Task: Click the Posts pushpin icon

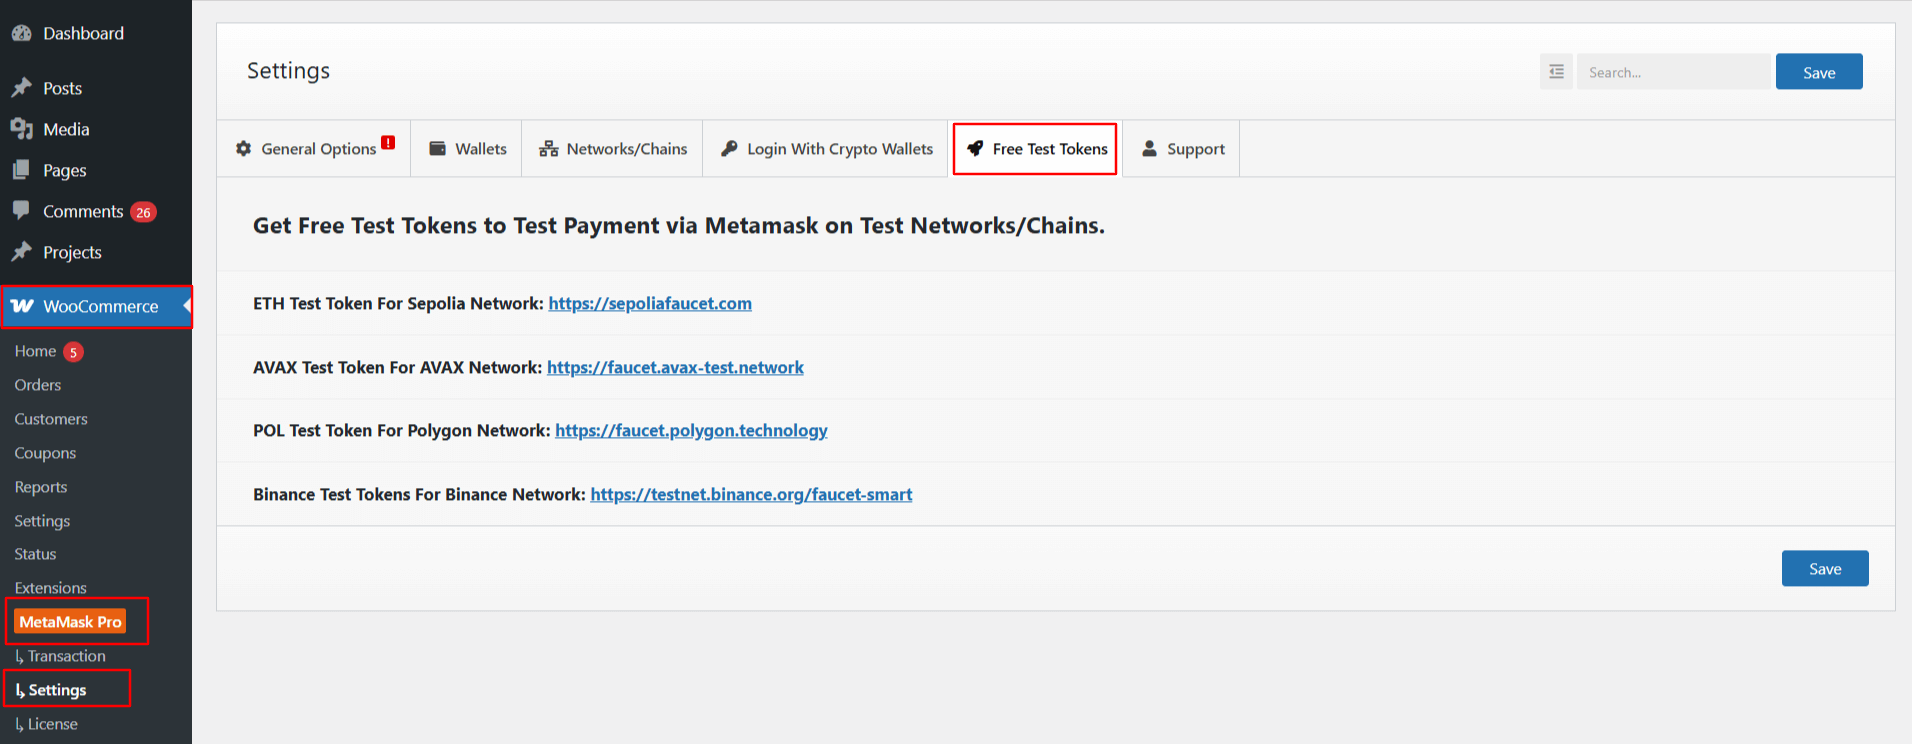Action: 21,88
